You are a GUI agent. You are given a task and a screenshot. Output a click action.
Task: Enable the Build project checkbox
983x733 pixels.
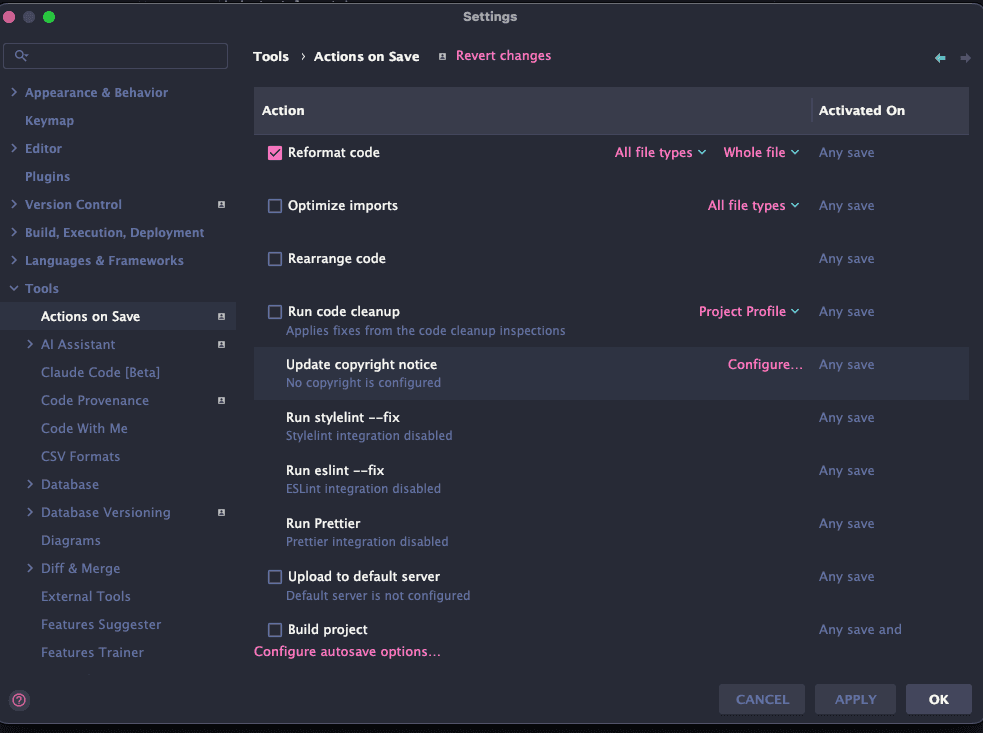click(x=275, y=630)
